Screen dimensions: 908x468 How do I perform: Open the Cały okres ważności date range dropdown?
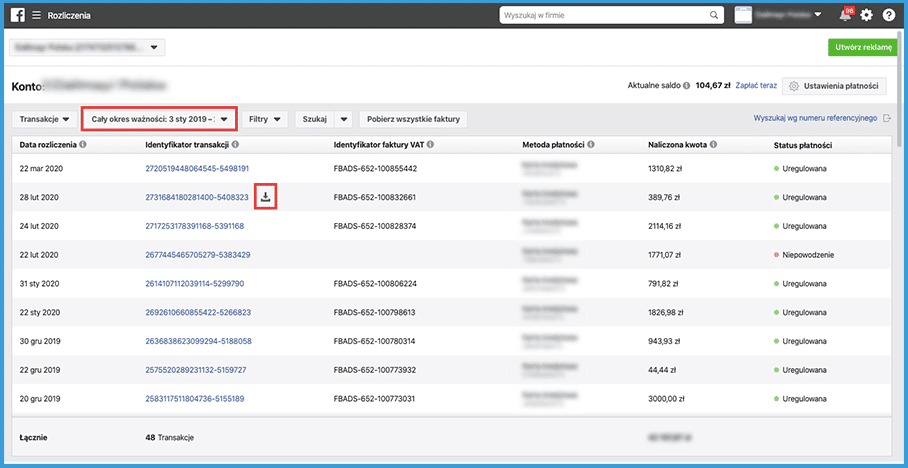click(159, 119)
